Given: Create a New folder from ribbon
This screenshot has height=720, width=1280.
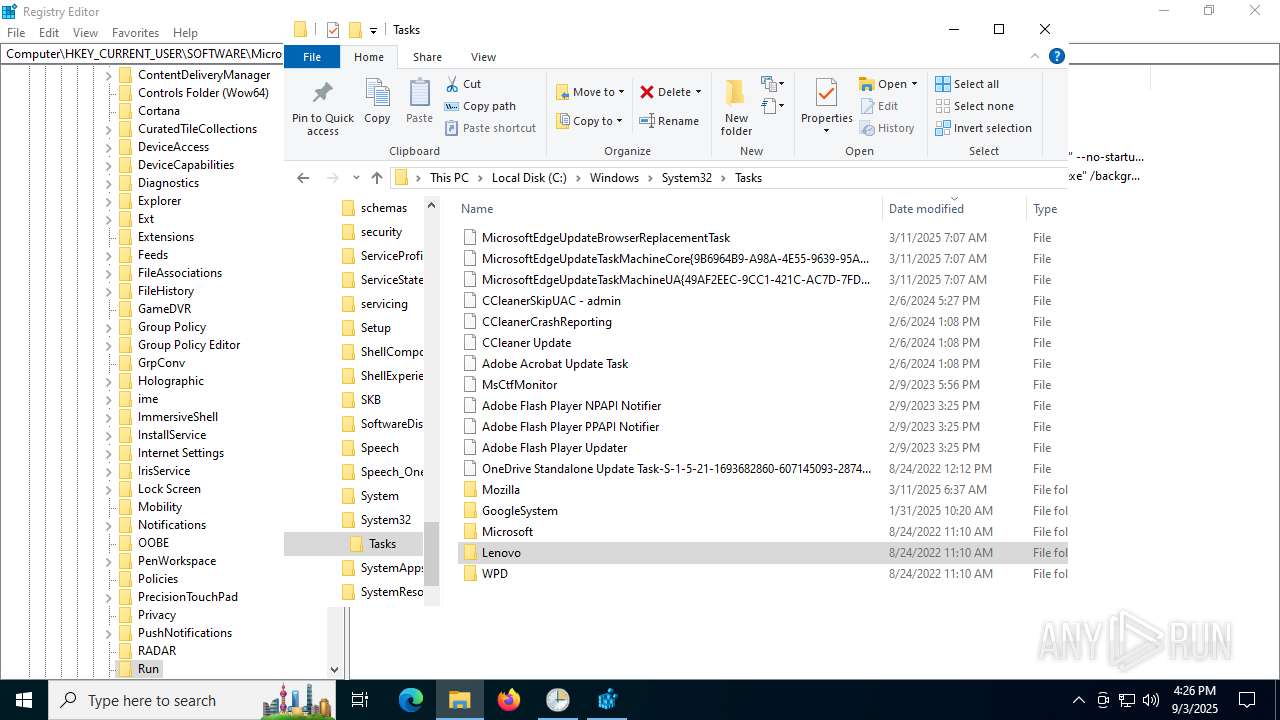Looking at the screenshot, I should (736, 107).
